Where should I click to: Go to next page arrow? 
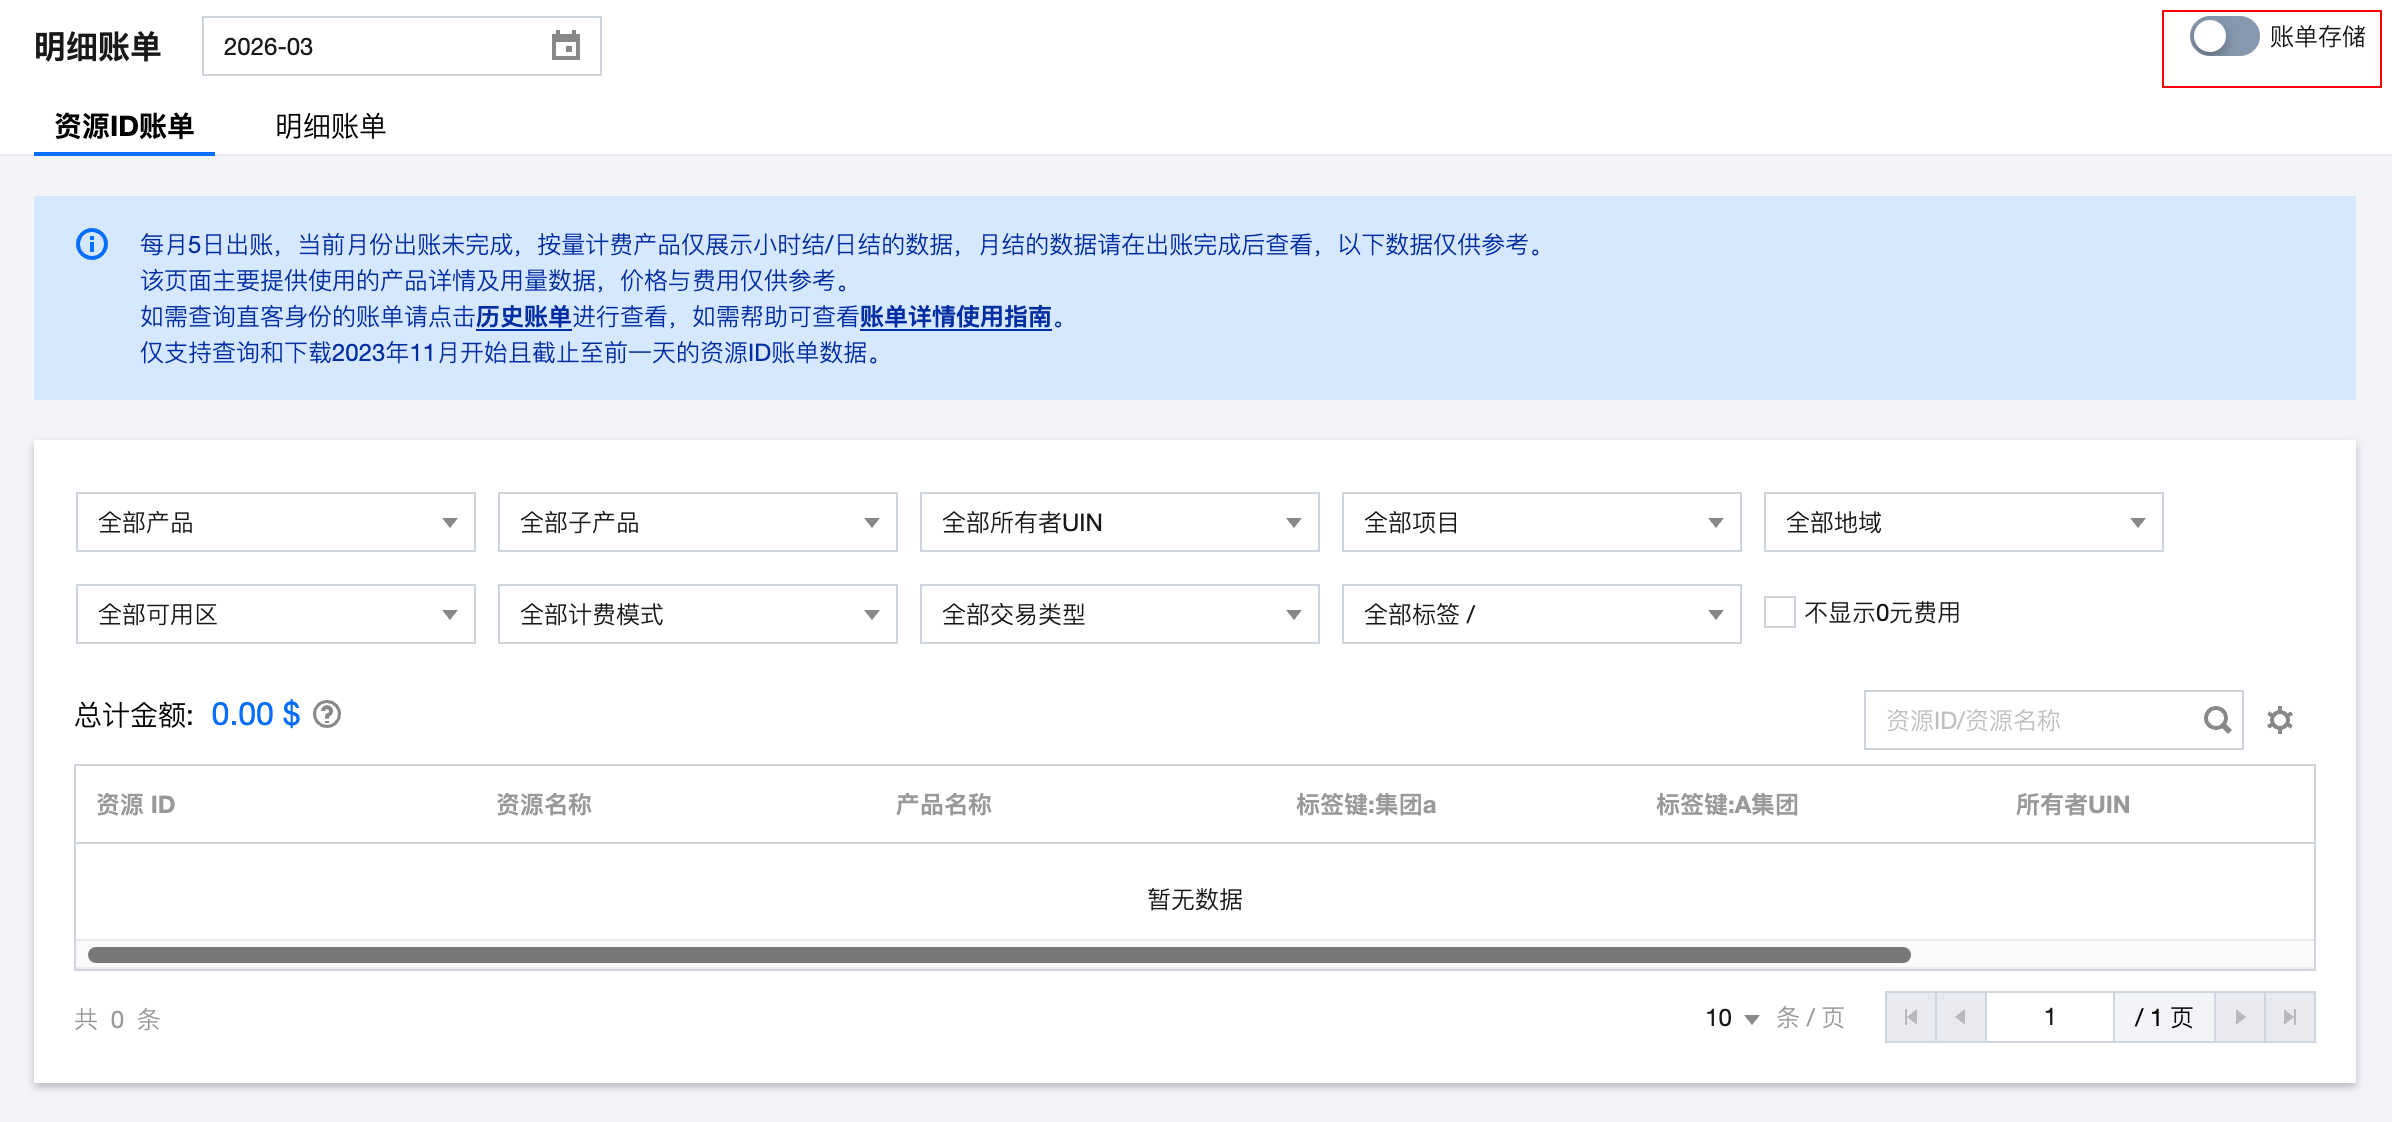pyautogui.click(x=2240, y=1017)
